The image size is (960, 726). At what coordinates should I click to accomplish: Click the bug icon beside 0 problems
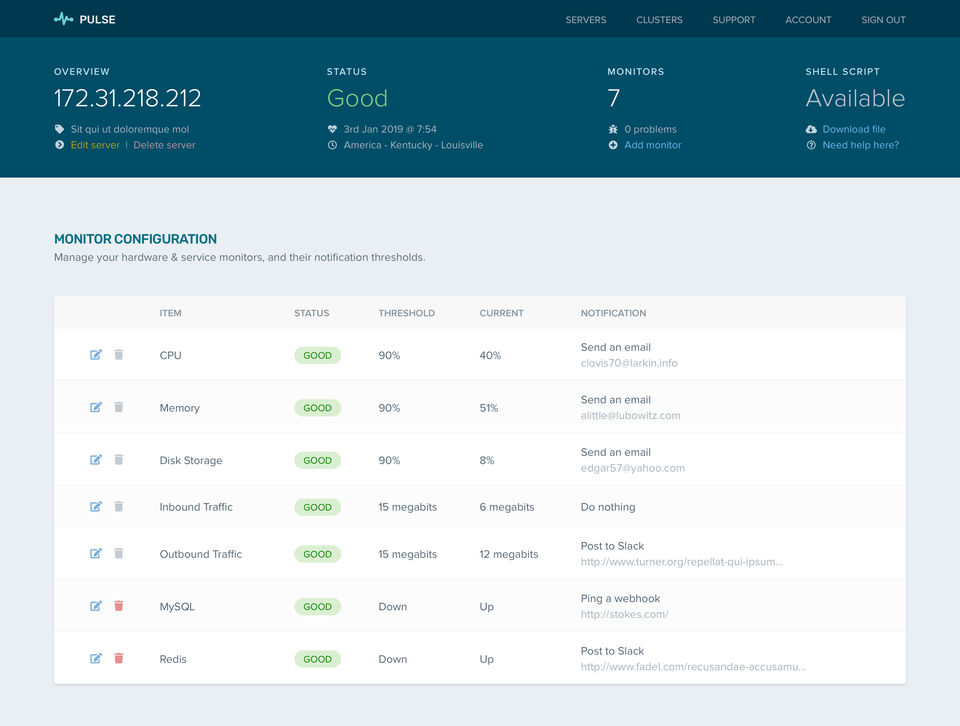pos(613,129)
